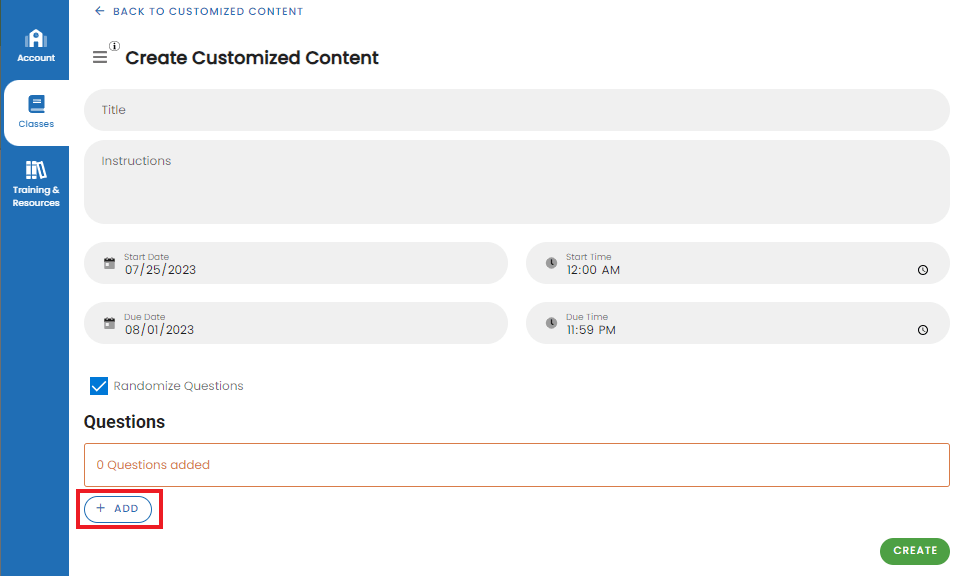Click the clock icon left of Due Time
The image size is (964, 576).
point(551,323)
